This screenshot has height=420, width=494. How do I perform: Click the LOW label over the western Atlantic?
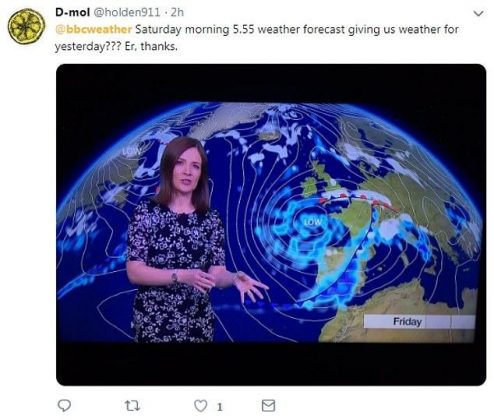132,152
